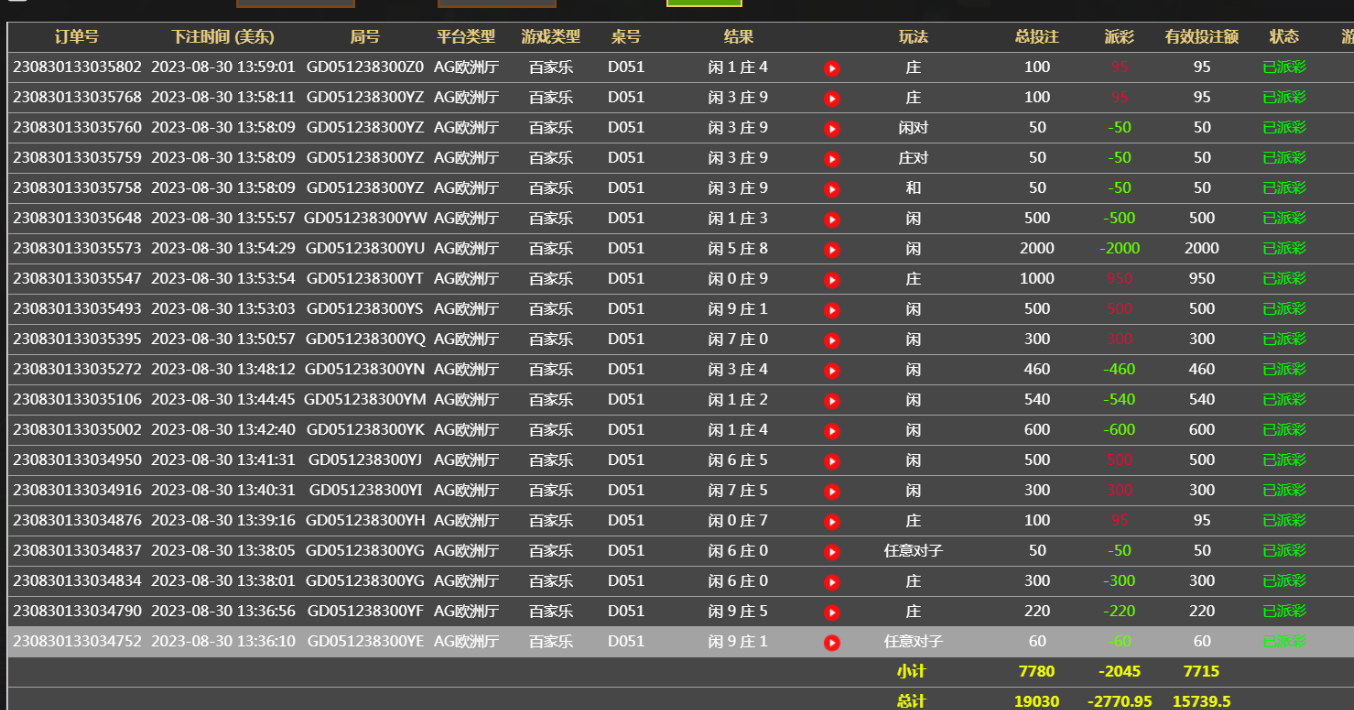Click the payout value -540
This screenshot has height=710, width=1354.
(x=1120, y=399)
